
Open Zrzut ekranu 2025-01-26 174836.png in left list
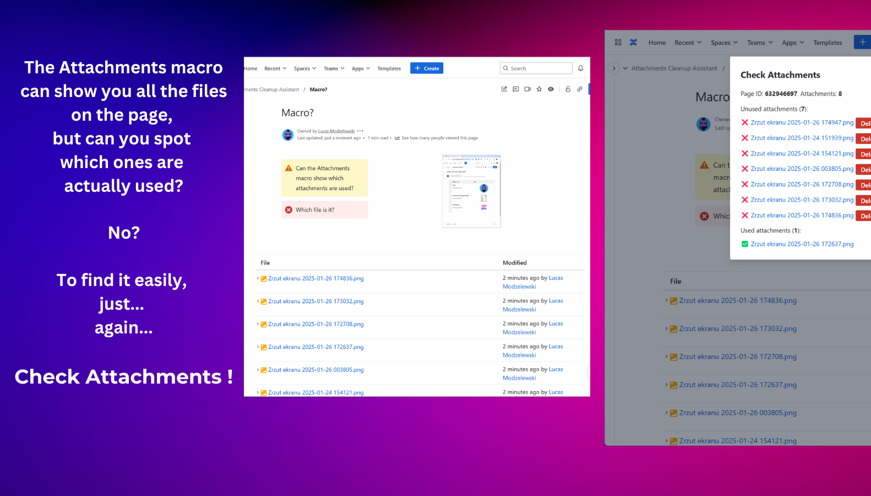point(316,278)
